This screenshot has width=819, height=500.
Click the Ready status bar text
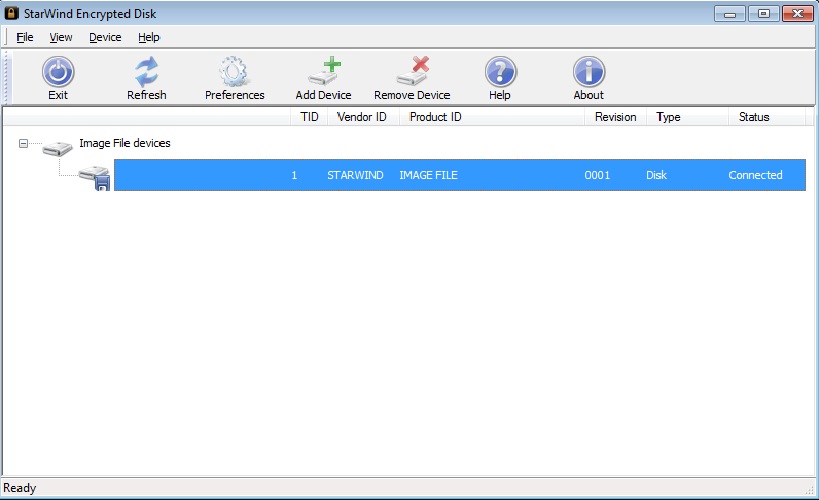coord(19,488)
